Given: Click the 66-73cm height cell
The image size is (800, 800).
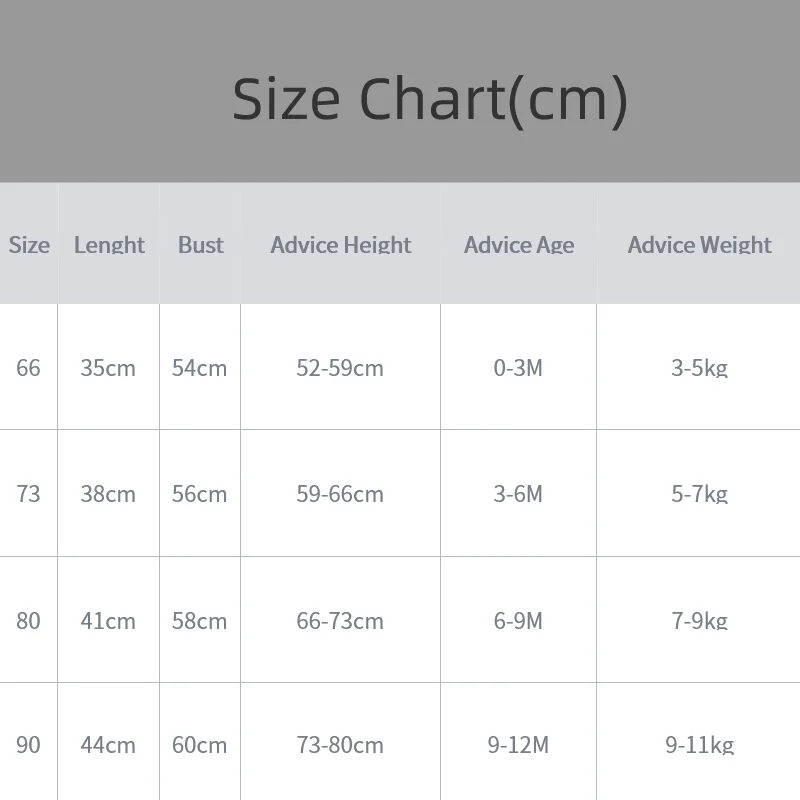Looking at the screenshot, I should click(340, 620).
